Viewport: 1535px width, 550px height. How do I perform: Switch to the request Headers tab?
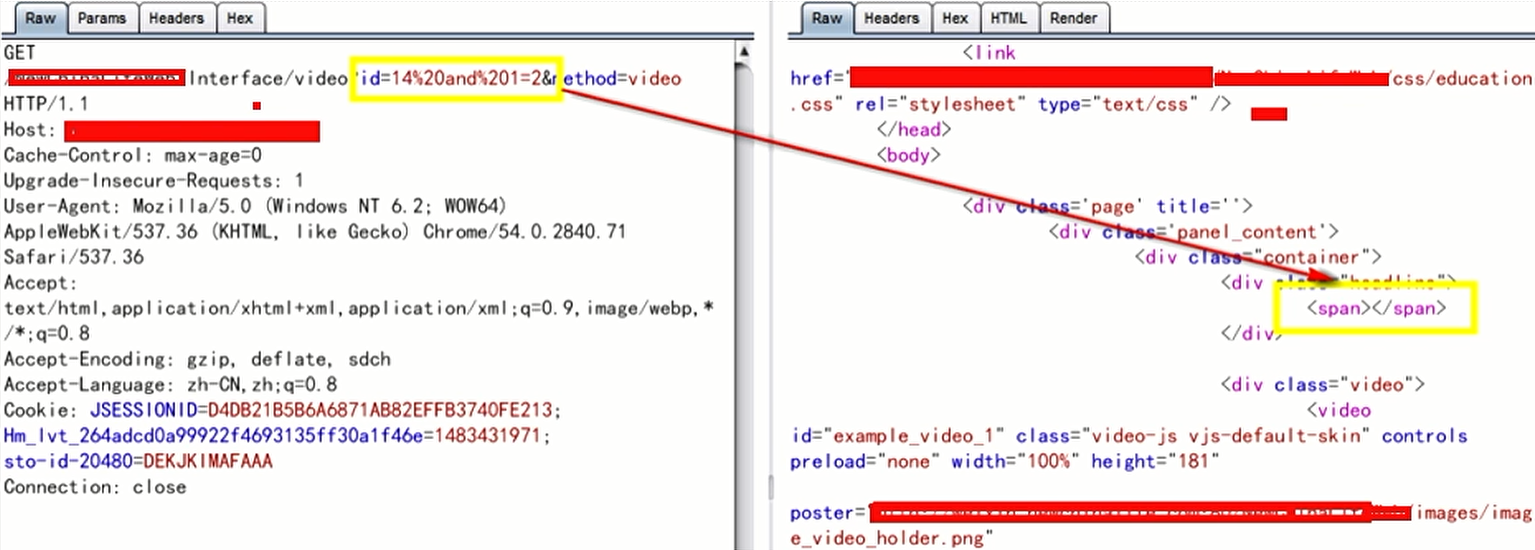pos(176,18)
